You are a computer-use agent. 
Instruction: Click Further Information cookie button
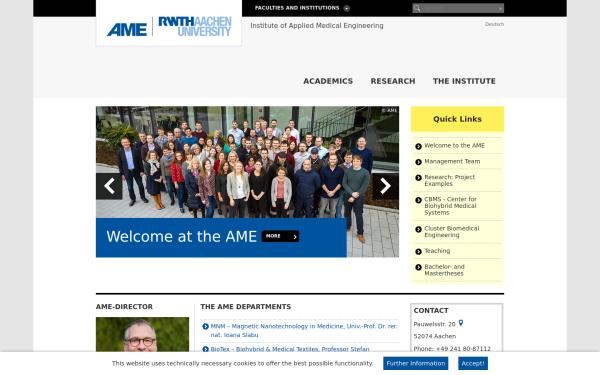click(416, 363)
